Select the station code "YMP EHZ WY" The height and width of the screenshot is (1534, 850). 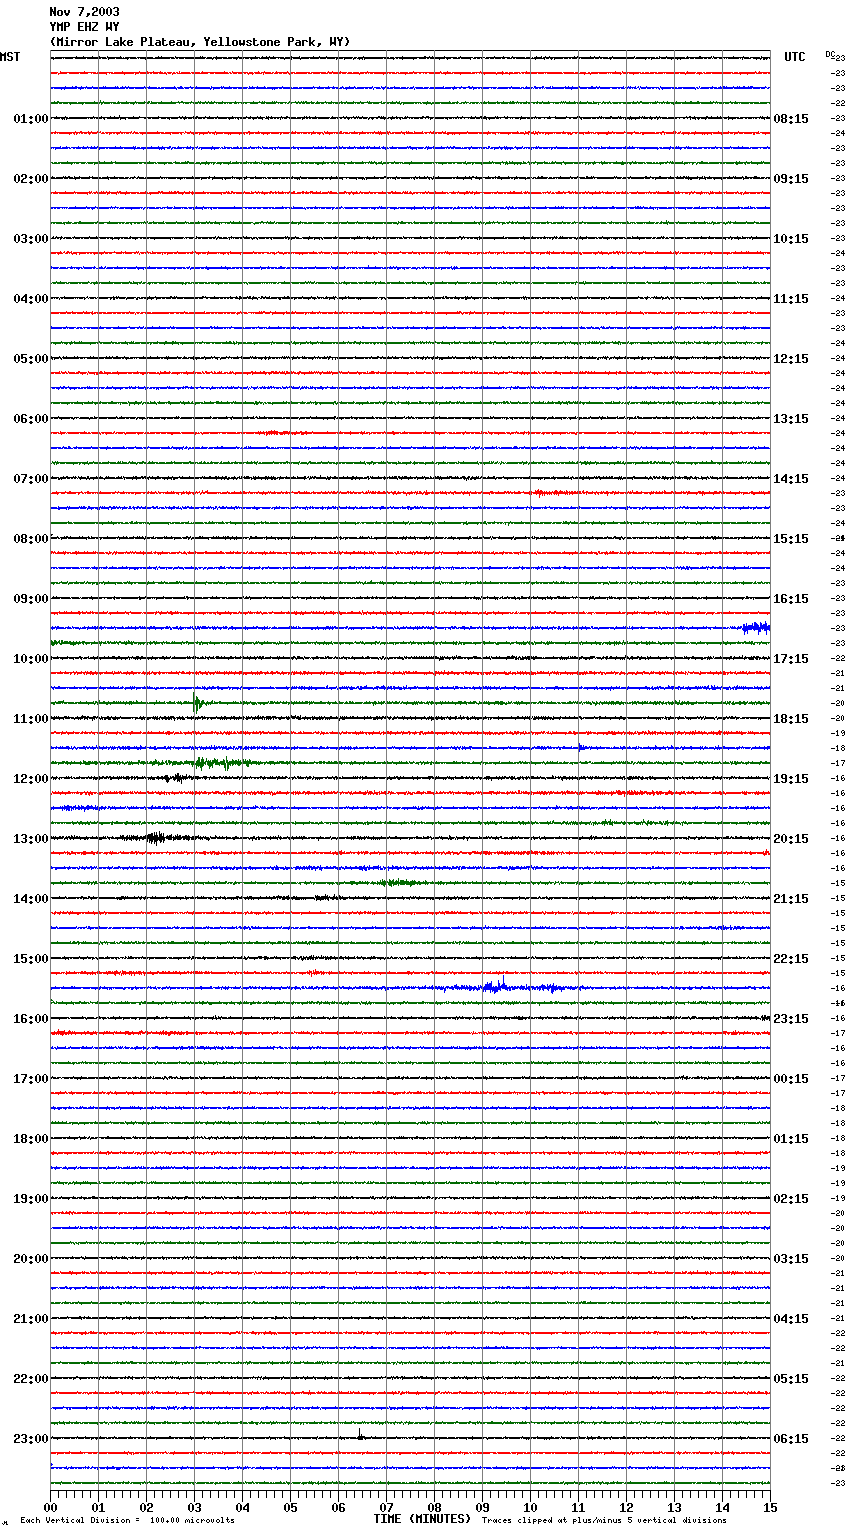(84, 27)
